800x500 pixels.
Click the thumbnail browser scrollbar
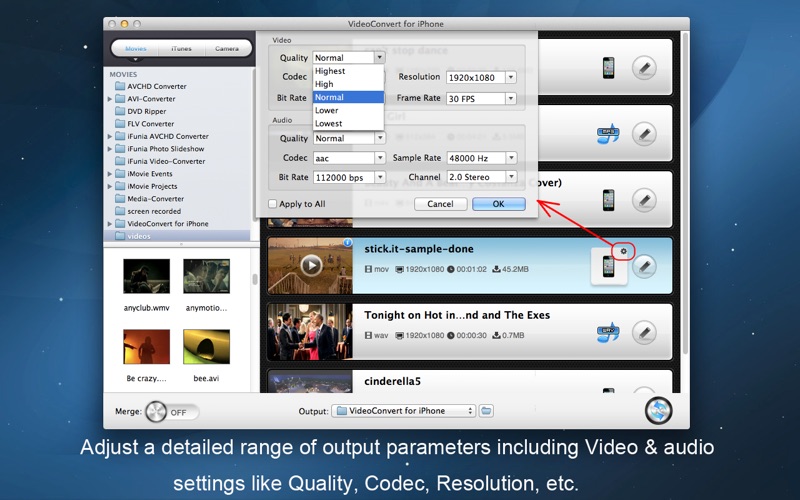(x=255, y=279)
